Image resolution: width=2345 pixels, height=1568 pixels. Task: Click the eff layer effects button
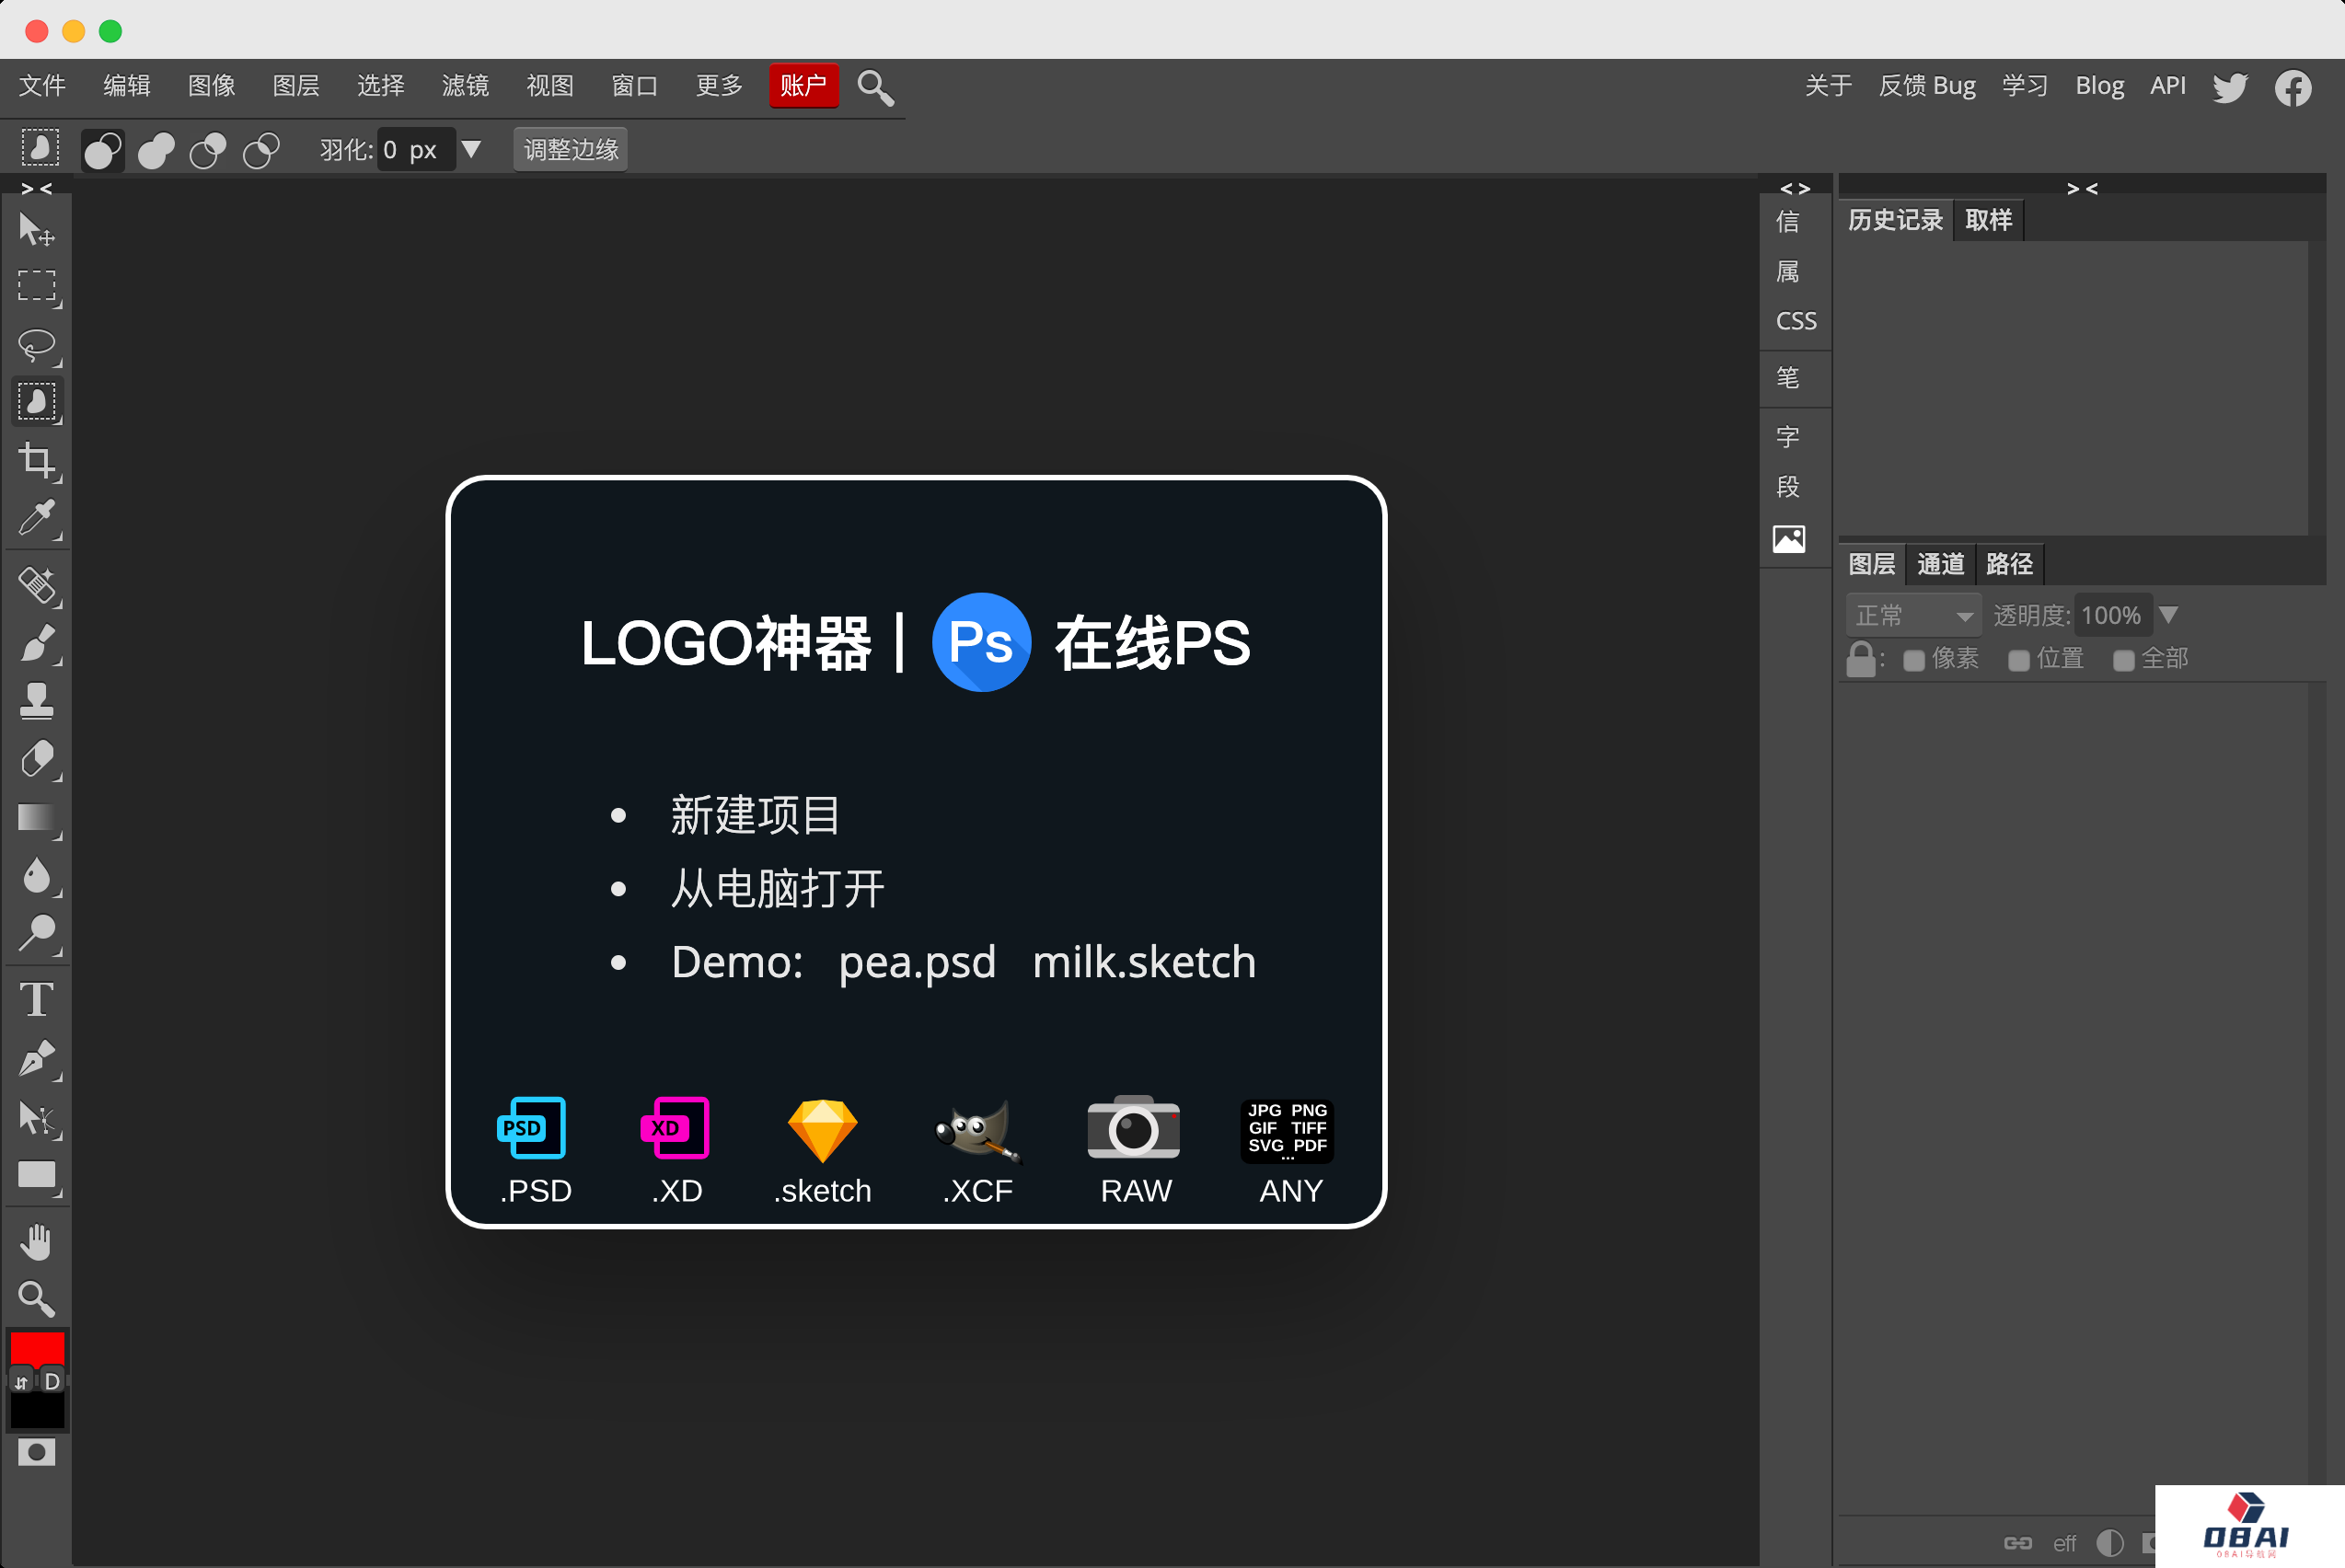[x=2064, y=1543]
